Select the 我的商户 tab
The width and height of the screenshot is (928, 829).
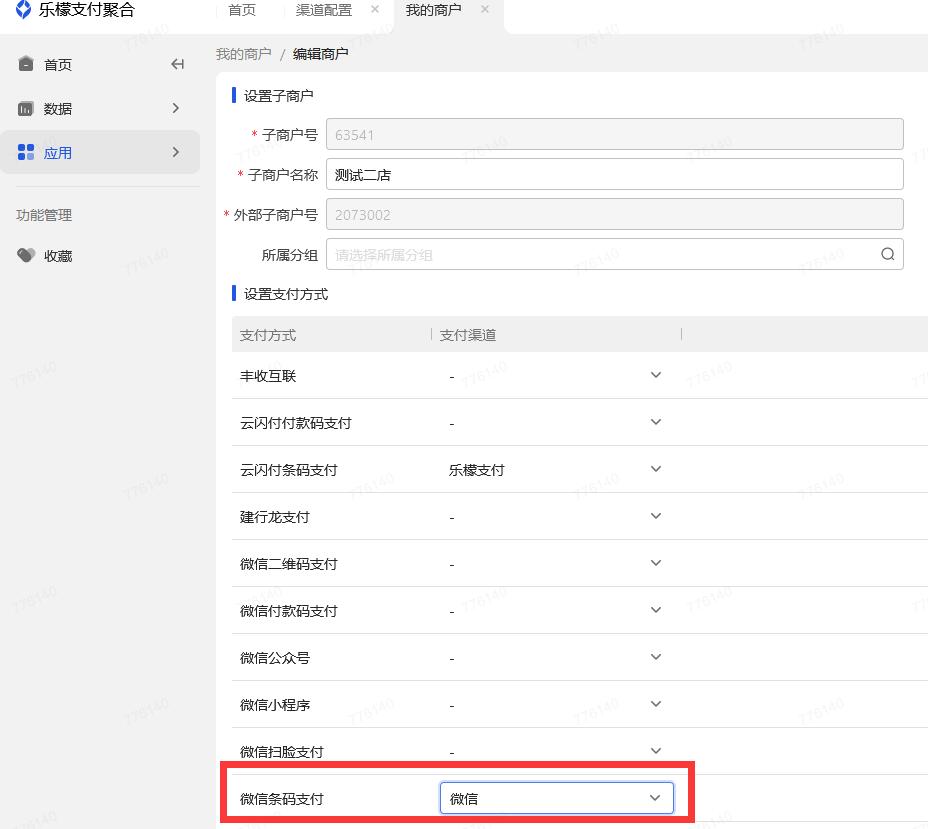click(433, 10)
